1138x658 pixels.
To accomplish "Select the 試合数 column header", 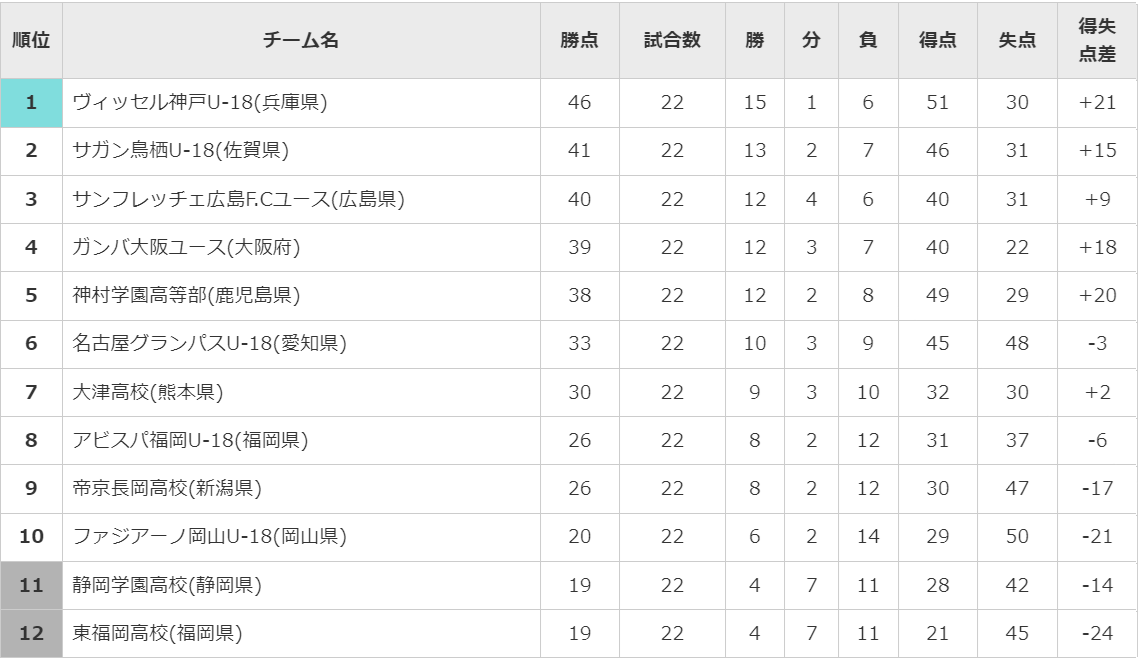I will click(672, 40).
